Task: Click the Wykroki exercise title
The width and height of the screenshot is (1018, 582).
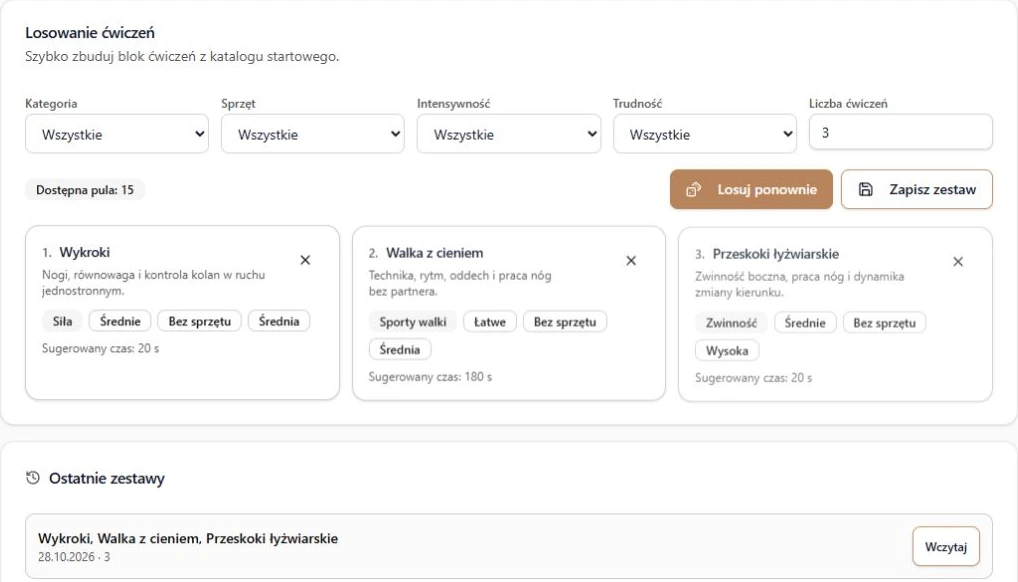Action: pyautogui.click(x=84, y=252)
